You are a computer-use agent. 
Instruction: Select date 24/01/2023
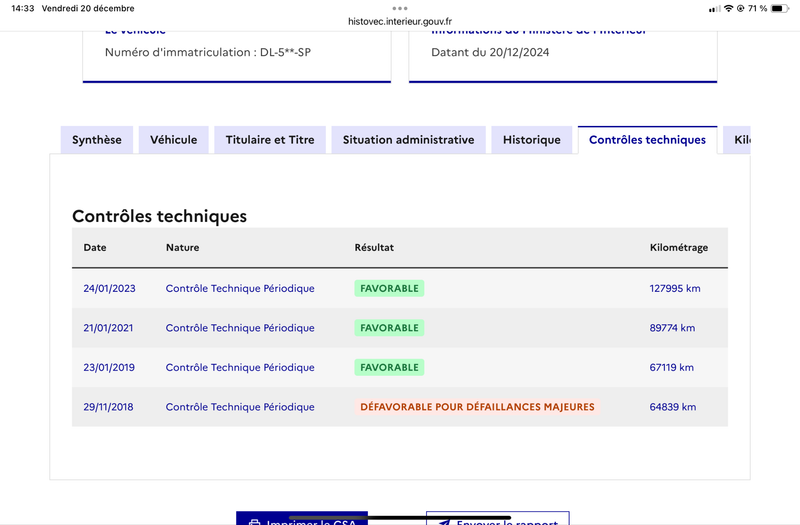point(109,288)
